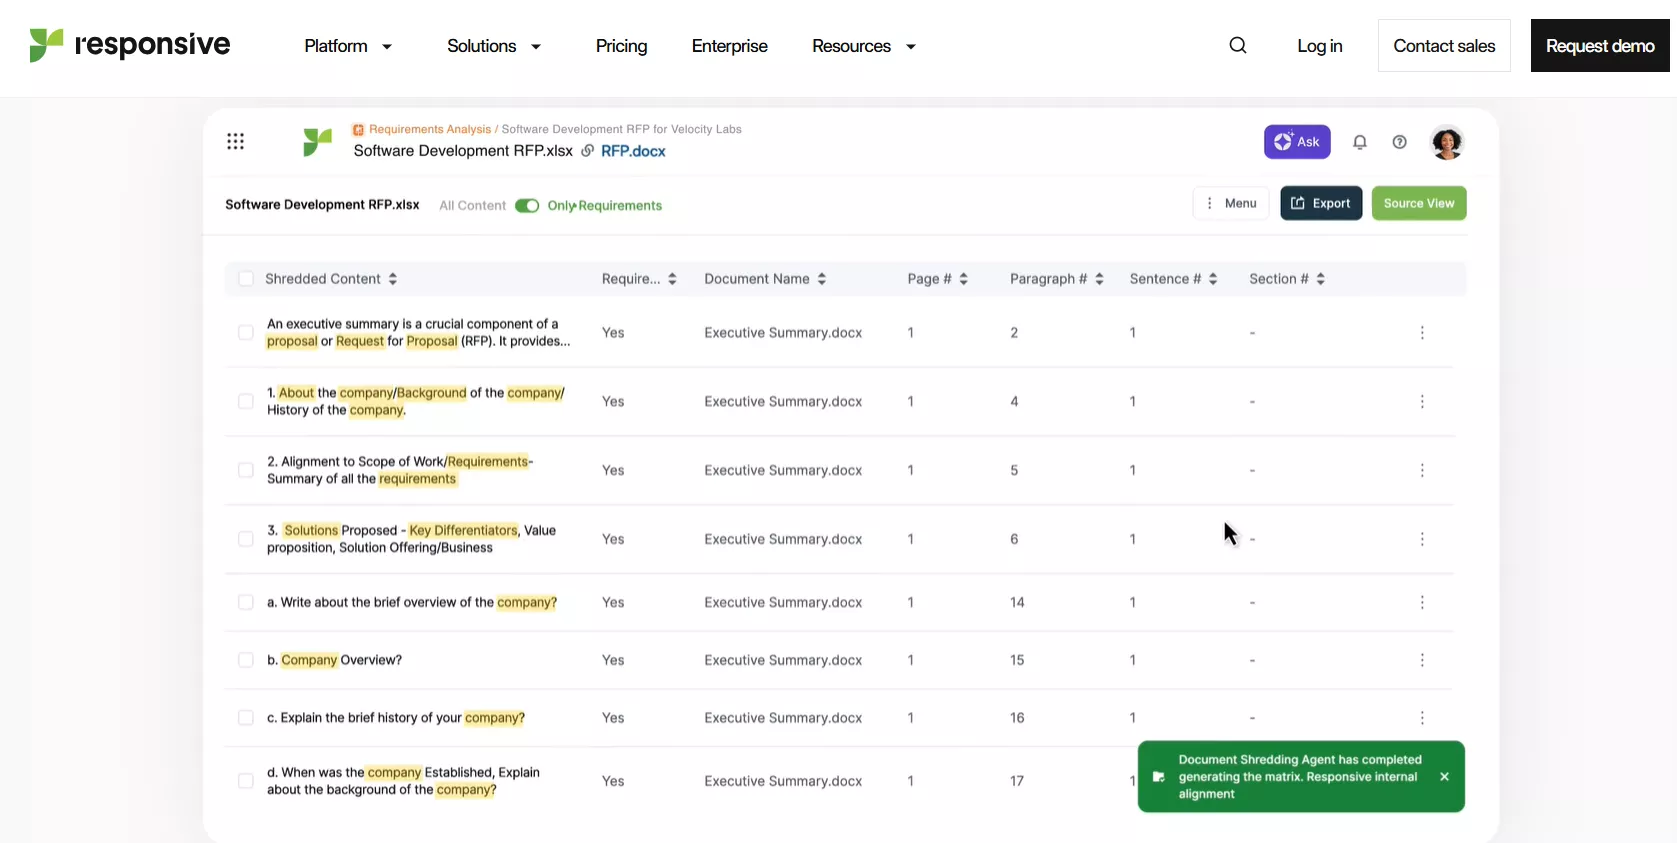The width and height of the screenshot is (1677, 843).
Task: Expand the Solutions dropdown menu
Action: (x=494, y=46)
